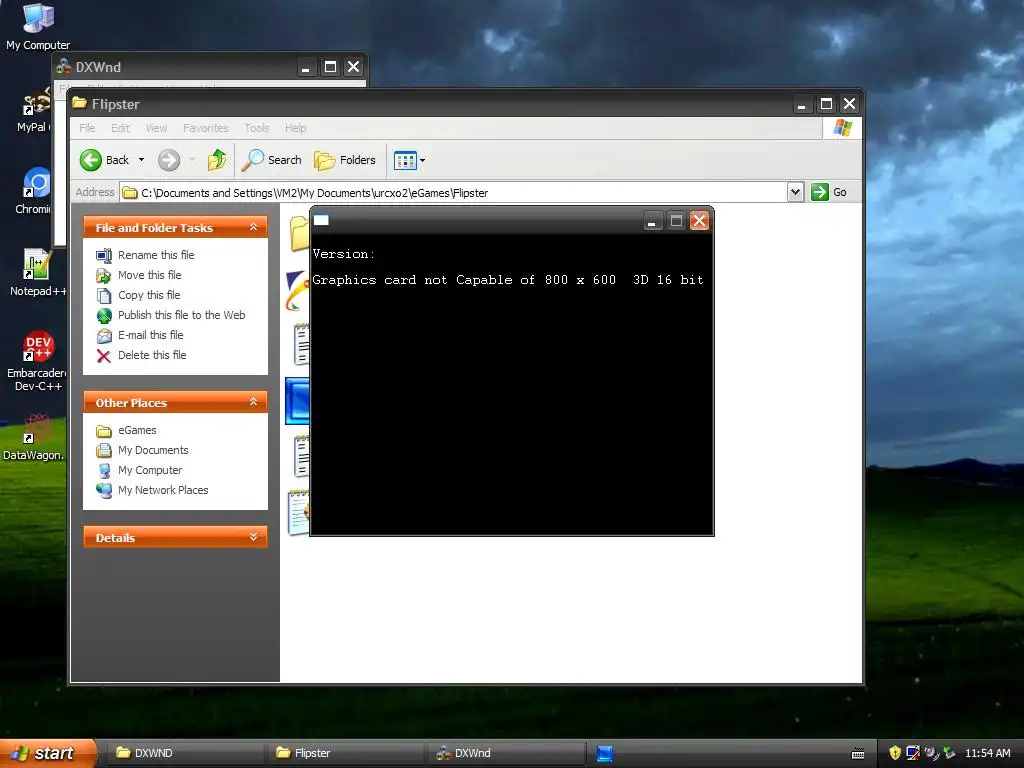Click Move this file link

click(x=150, y=275)
